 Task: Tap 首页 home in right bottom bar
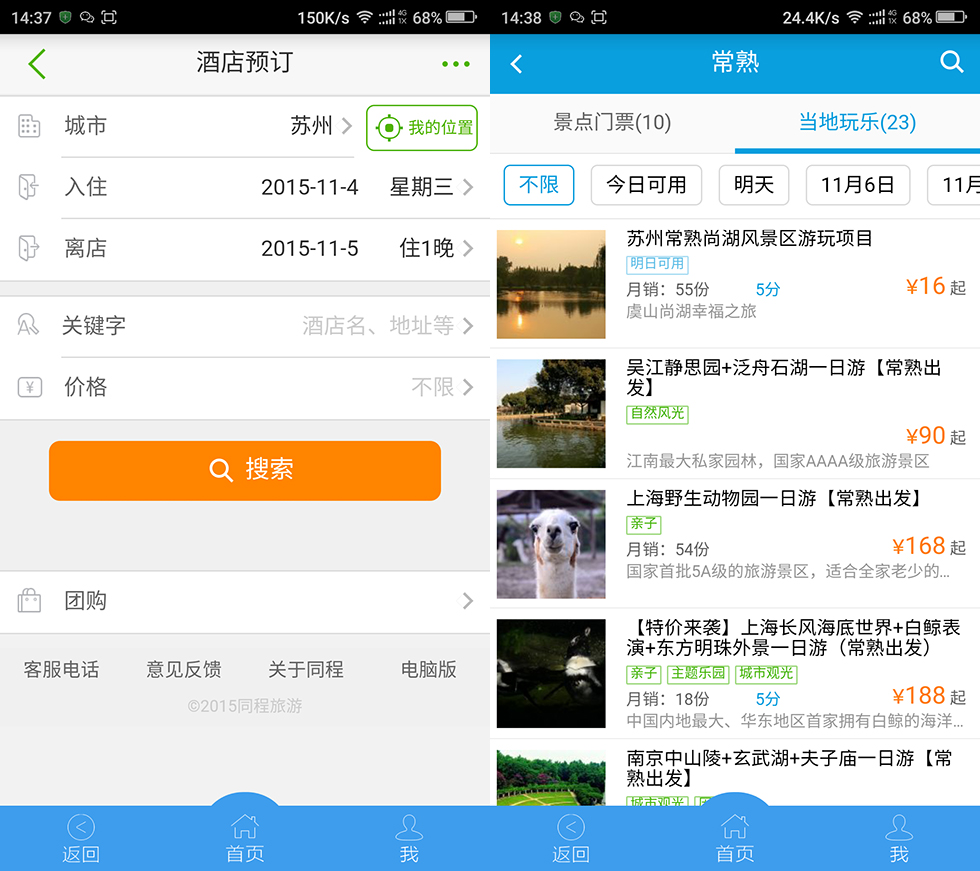click(735, 839)
